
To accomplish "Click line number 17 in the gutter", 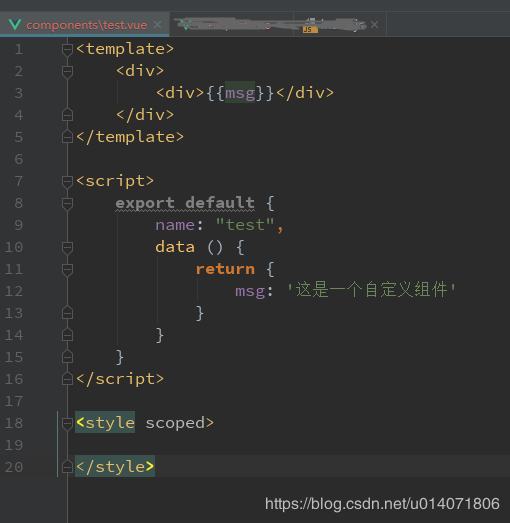I will (14, 401).
